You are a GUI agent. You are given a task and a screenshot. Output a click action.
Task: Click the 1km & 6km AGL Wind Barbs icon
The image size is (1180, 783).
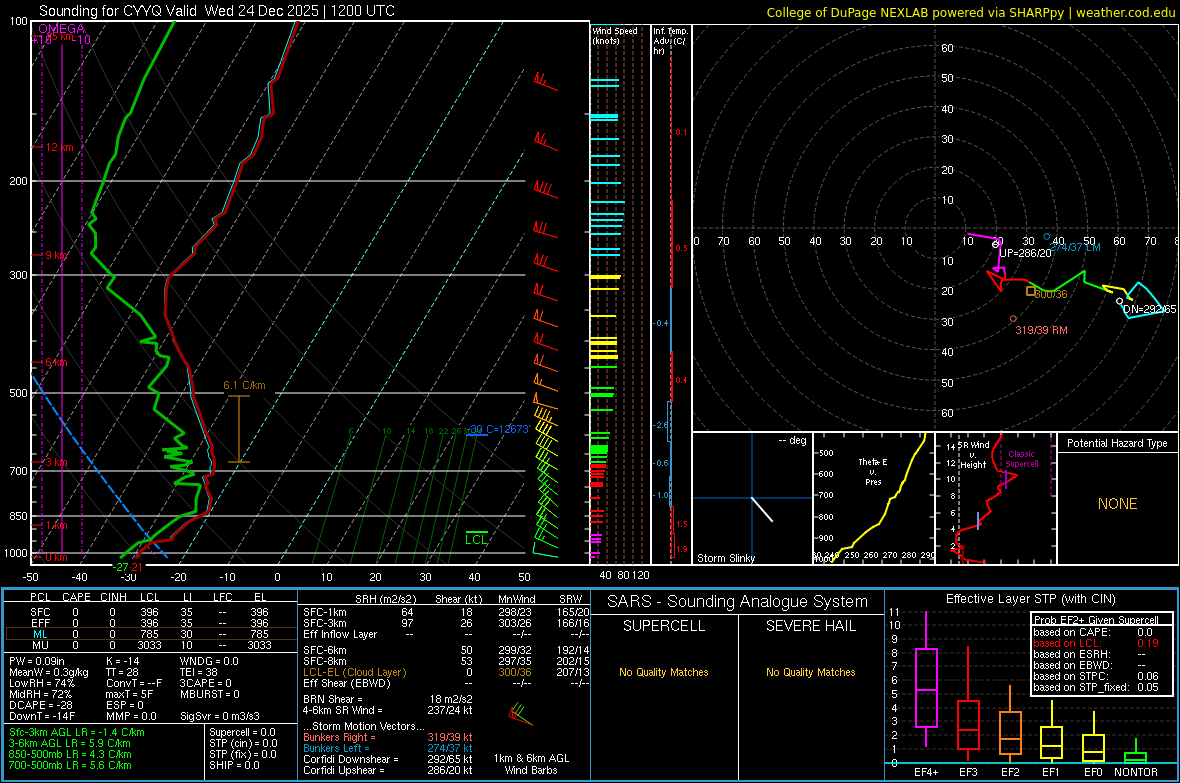520,713
